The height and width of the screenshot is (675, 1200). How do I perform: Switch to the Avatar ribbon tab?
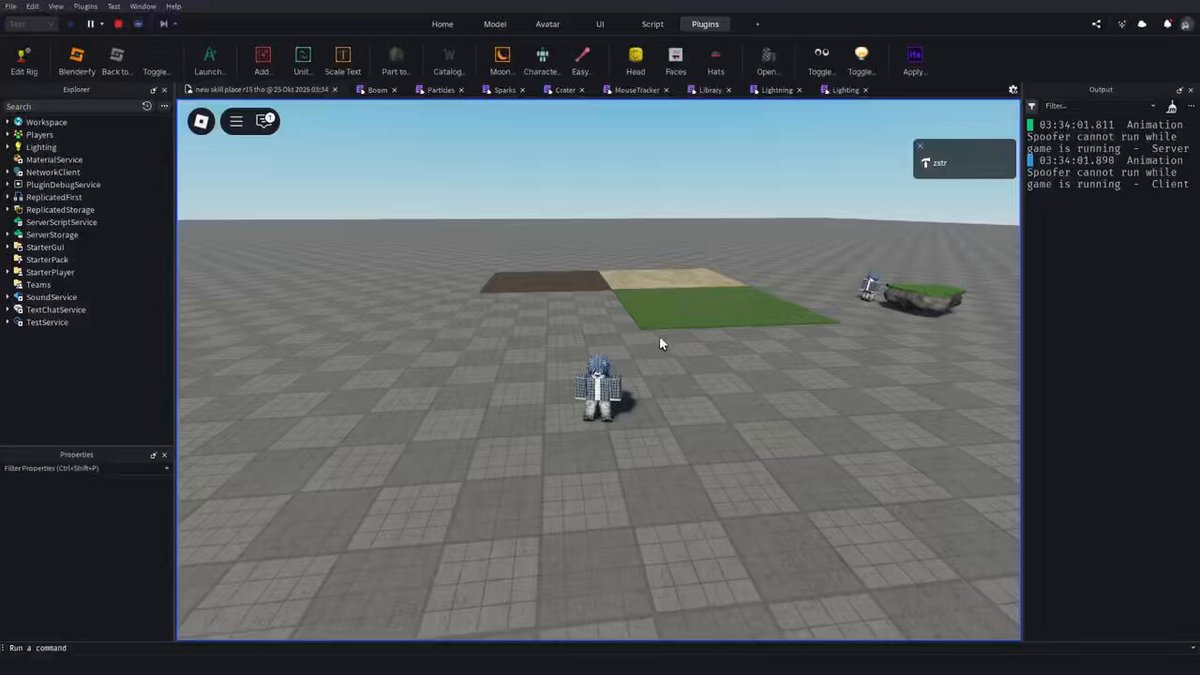click(x=548, y=24)
